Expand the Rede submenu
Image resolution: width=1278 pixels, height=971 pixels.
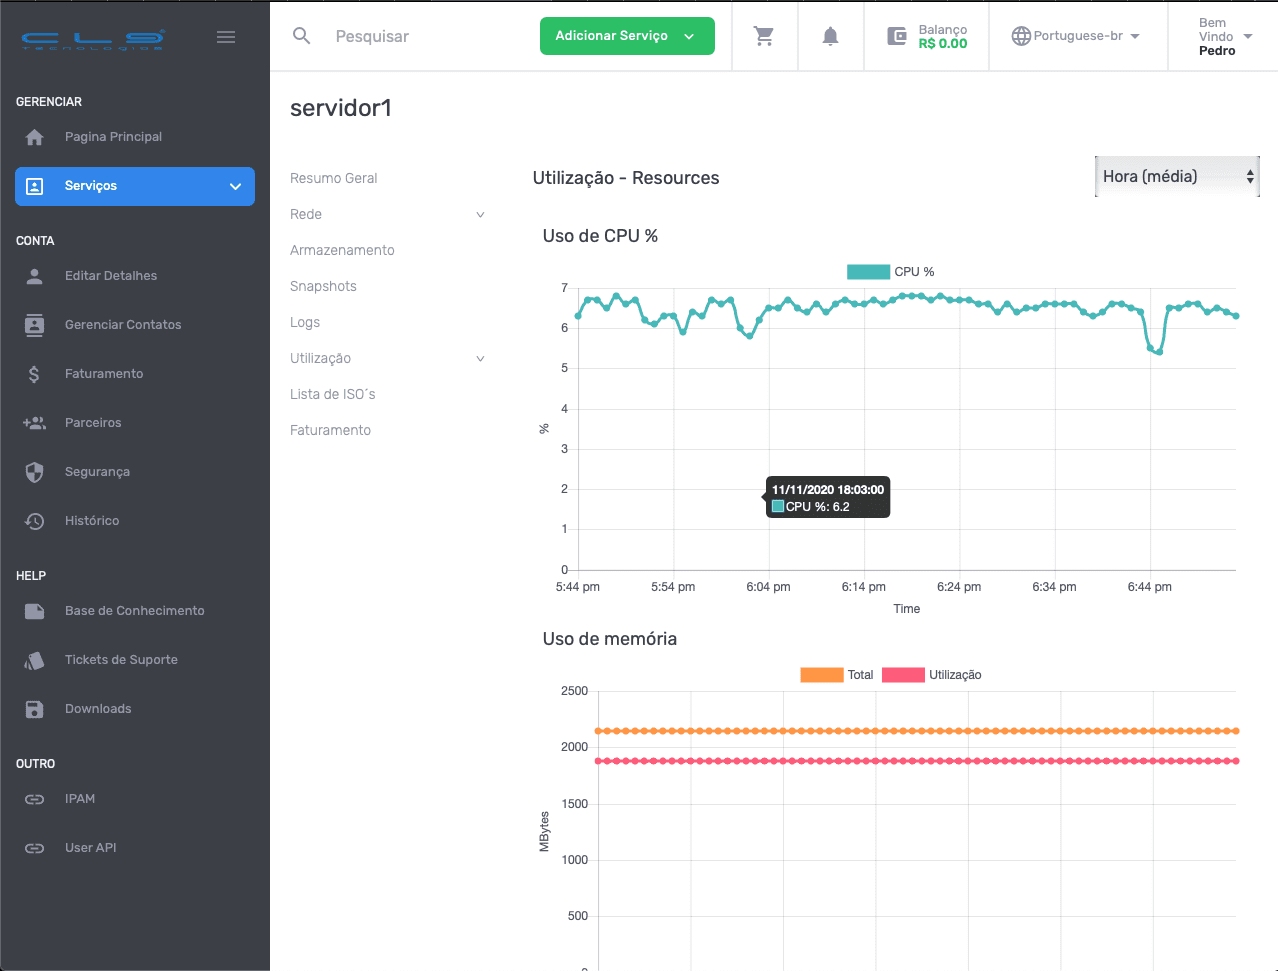click(387, 214)
